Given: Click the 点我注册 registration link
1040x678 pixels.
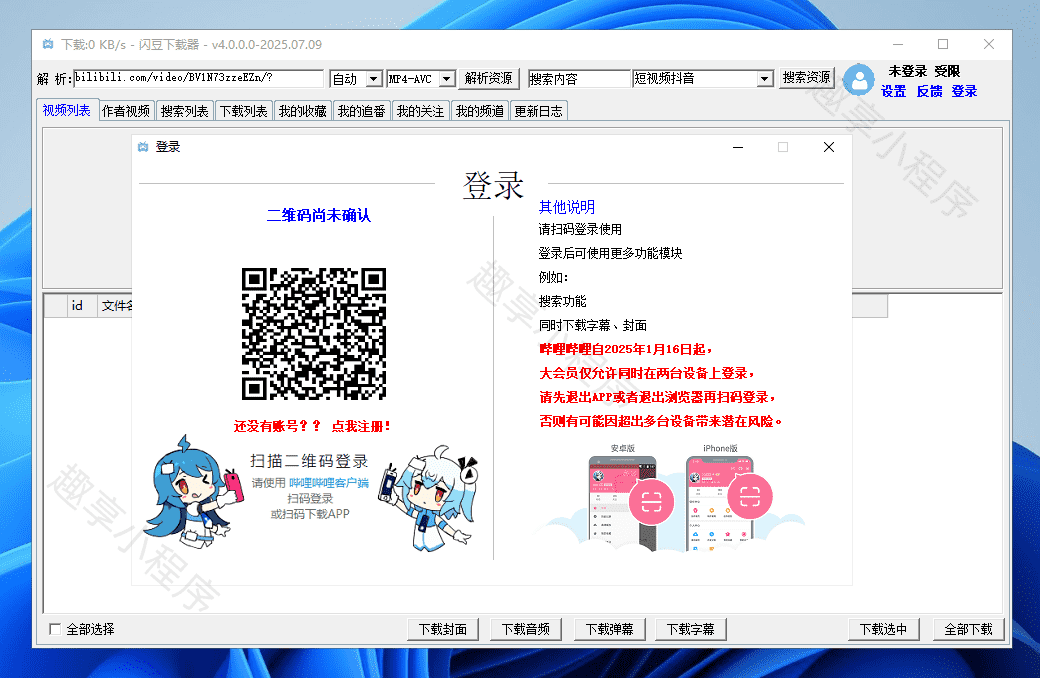Looking at the screenshot, I should click(x=361, y=427).
